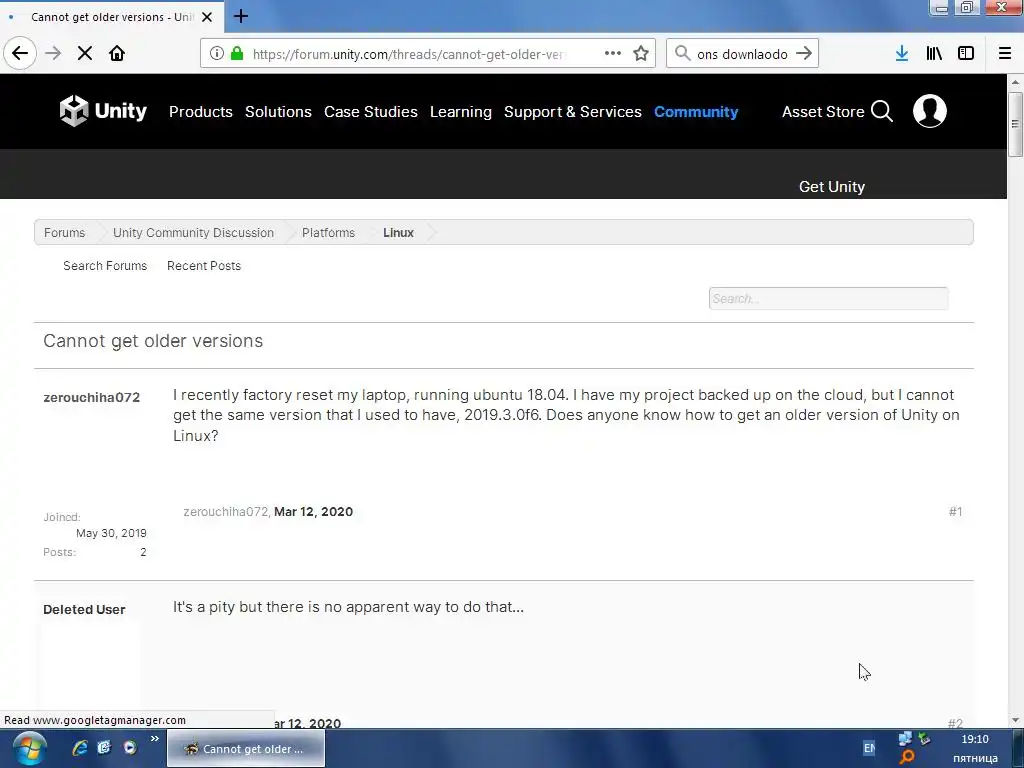Click the Unity logo

pos(103,111)
